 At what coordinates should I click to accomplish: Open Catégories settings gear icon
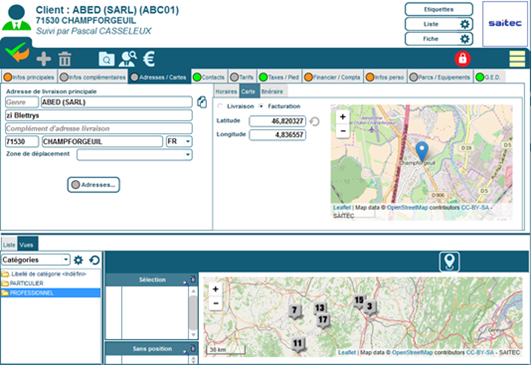[x=78, y=260]
